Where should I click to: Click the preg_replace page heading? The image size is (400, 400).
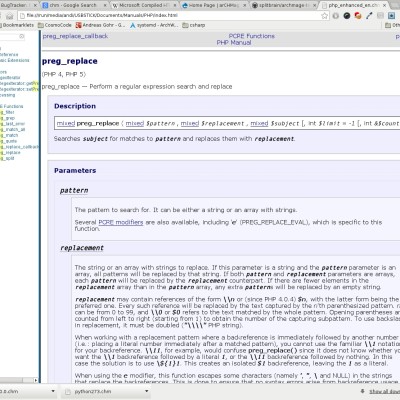70,61
